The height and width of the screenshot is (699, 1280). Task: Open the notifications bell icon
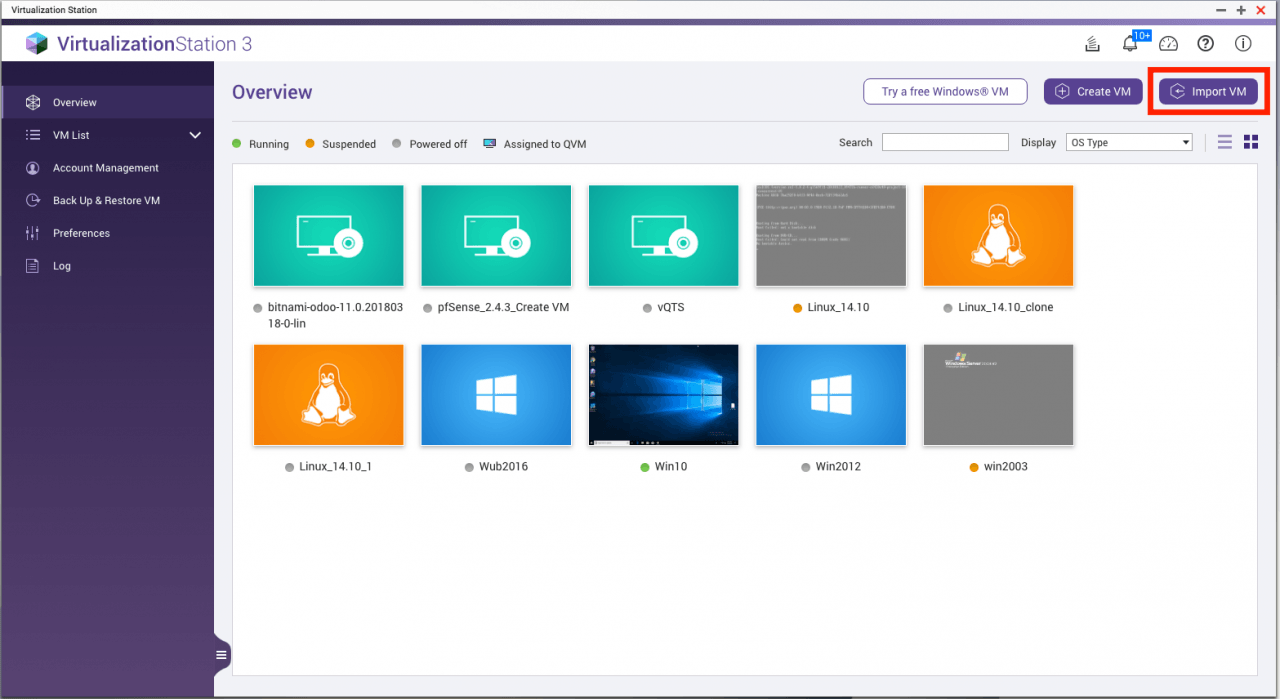click(x=1130, y=44)
